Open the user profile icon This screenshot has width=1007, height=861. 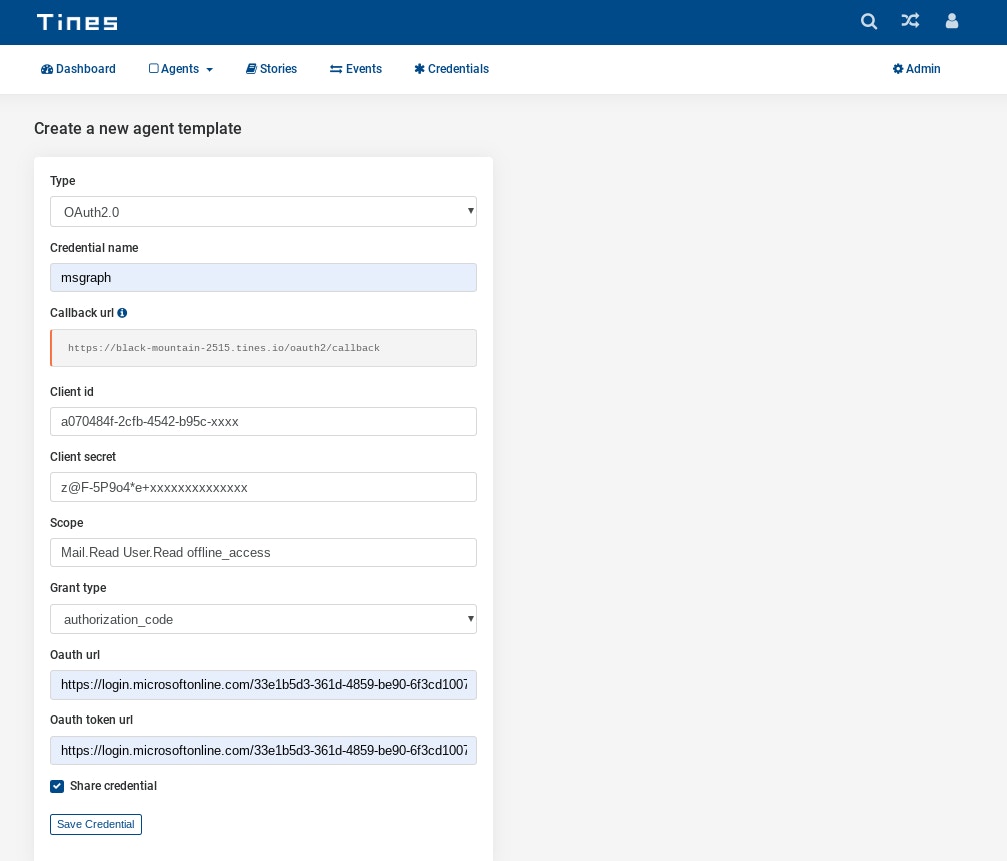pos(952,21)
